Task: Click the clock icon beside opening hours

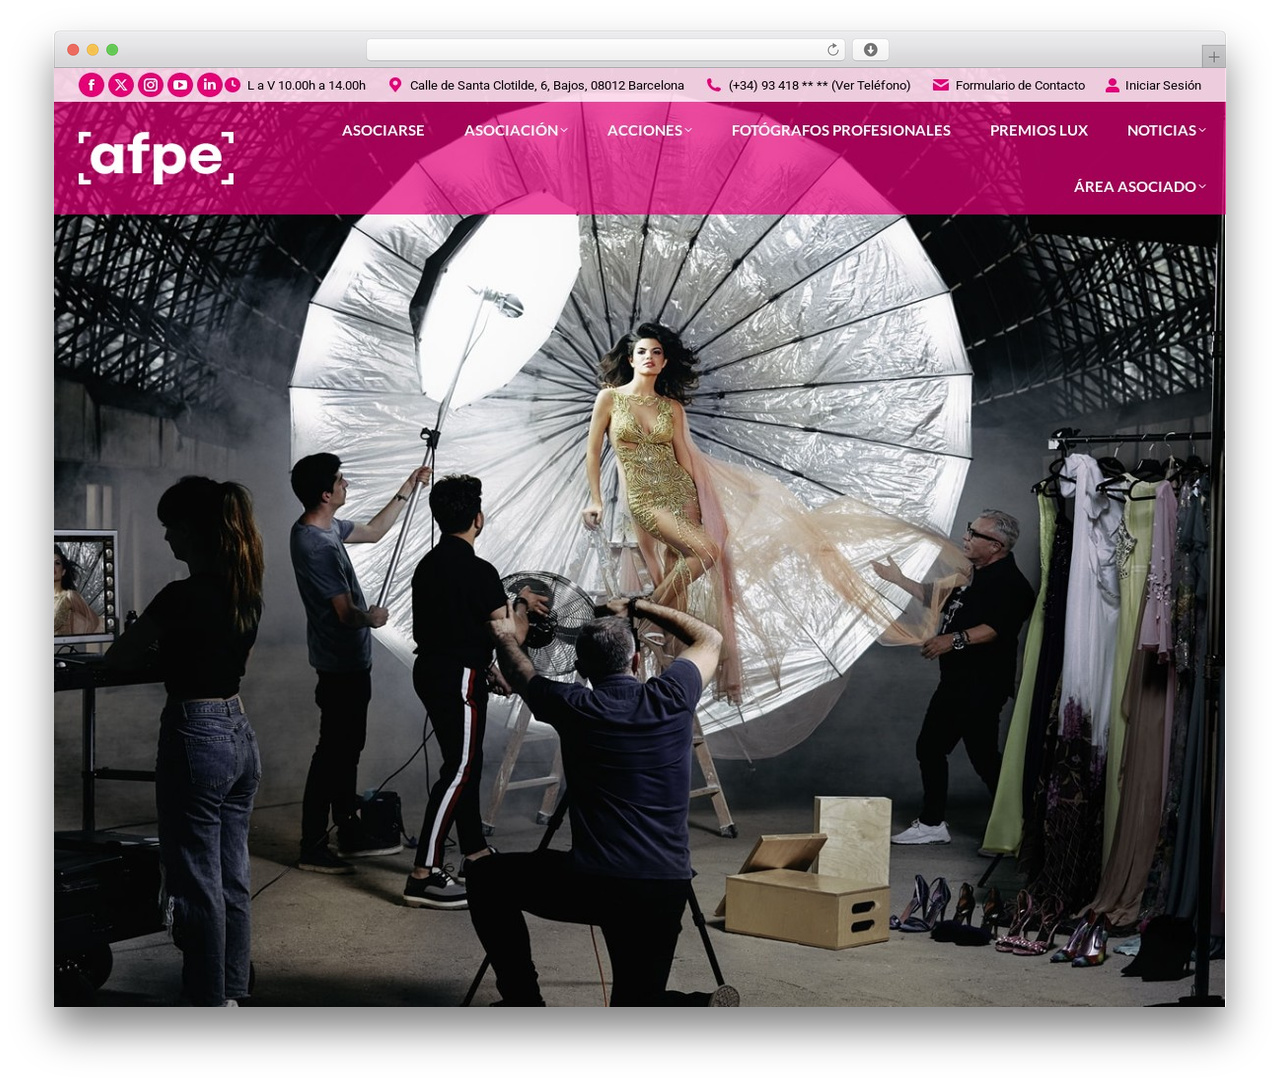Action: click(232, 85)
